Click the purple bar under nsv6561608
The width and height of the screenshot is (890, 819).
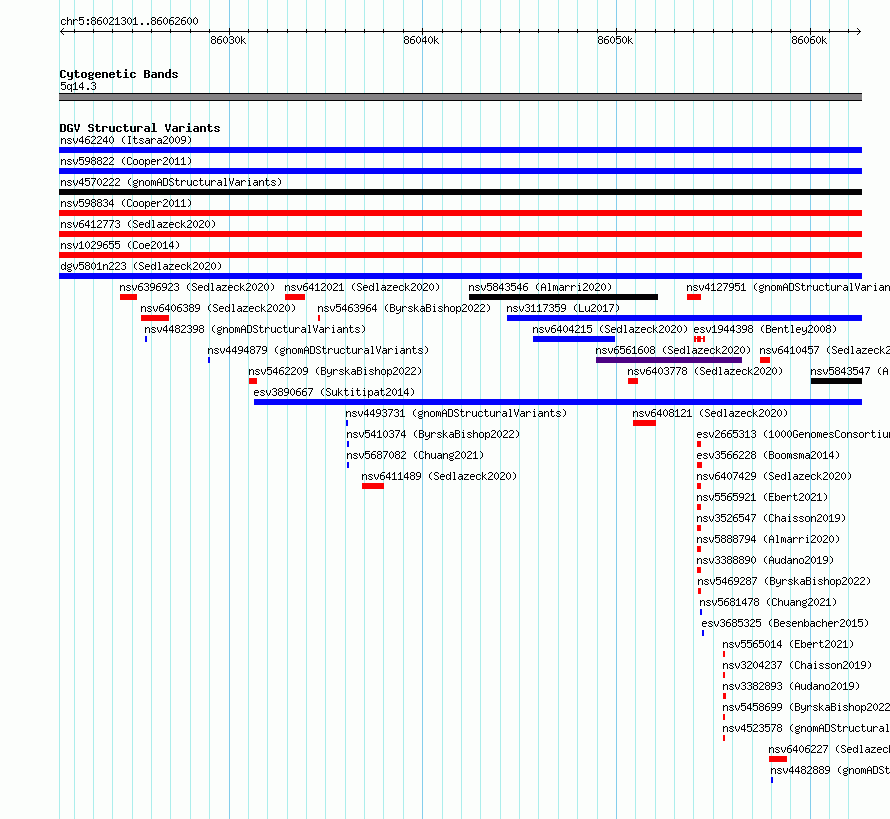coord(669,360)
